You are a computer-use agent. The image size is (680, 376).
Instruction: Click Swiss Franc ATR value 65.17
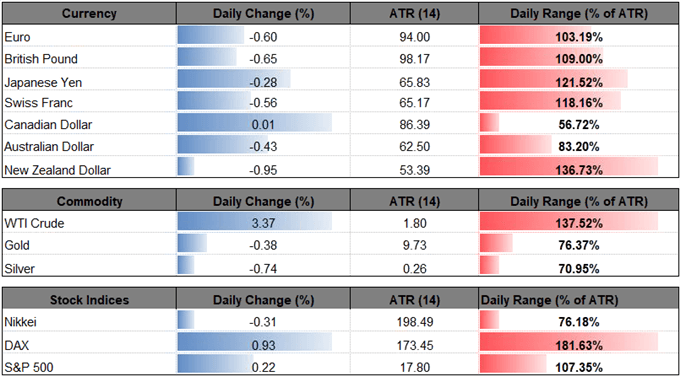click(415, 103)
